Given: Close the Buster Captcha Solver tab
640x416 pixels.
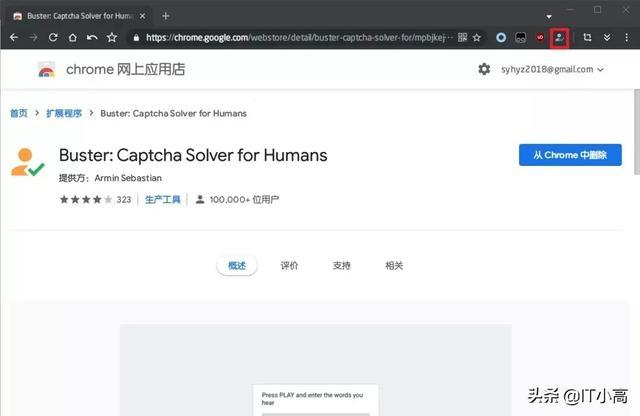Looking at the screenshot, I should click(142, 16).
